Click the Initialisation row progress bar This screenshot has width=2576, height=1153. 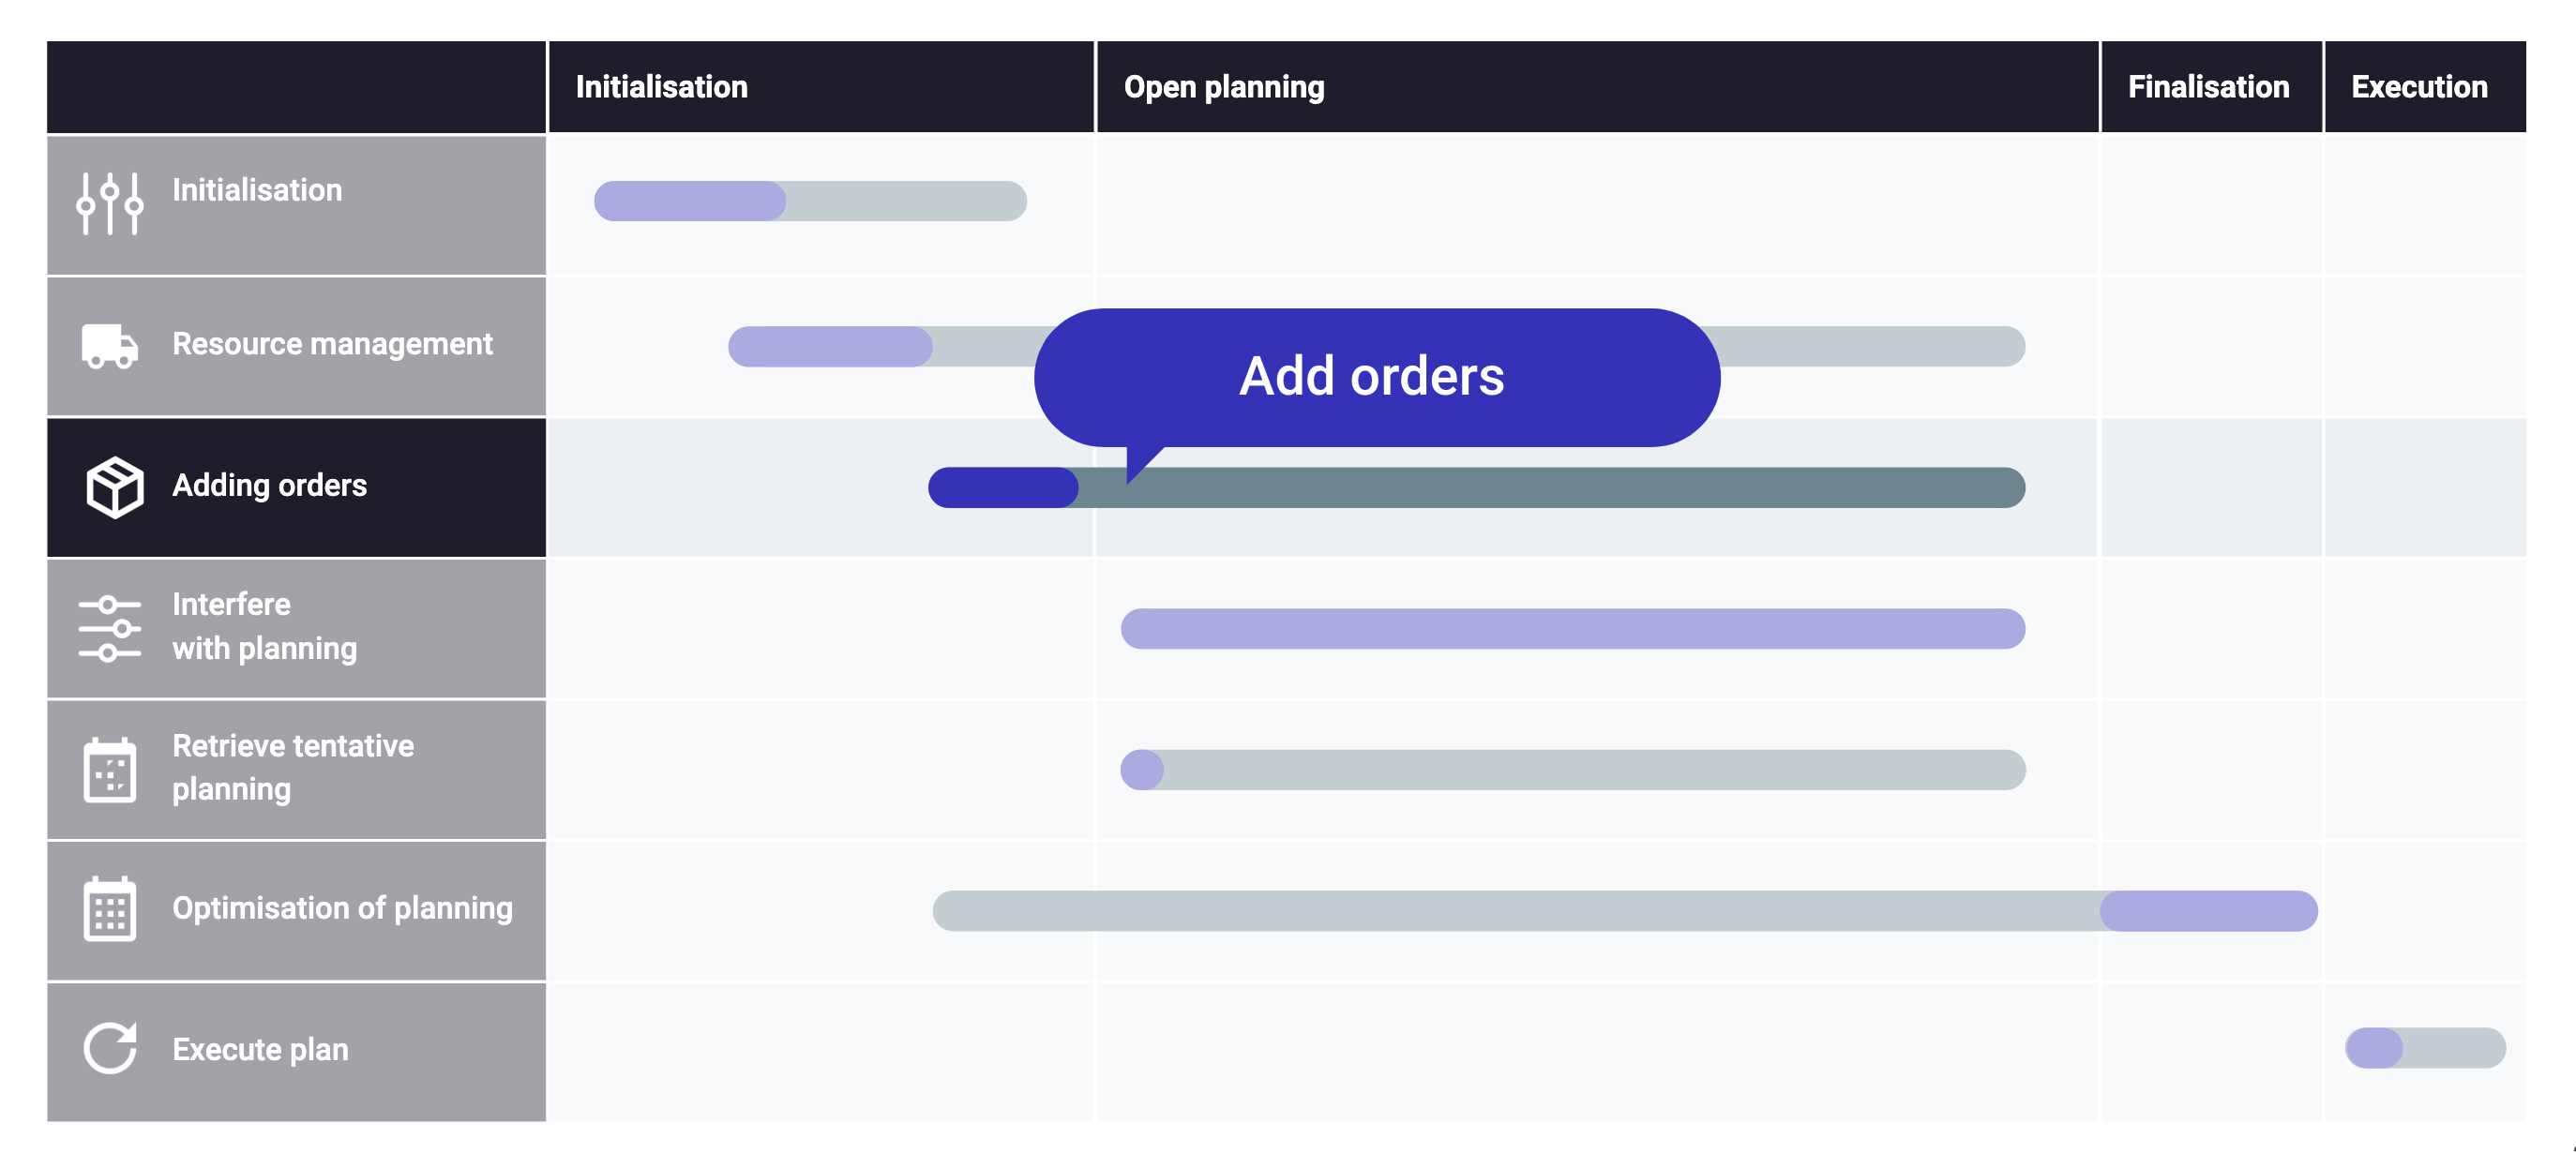click(810, 201)
